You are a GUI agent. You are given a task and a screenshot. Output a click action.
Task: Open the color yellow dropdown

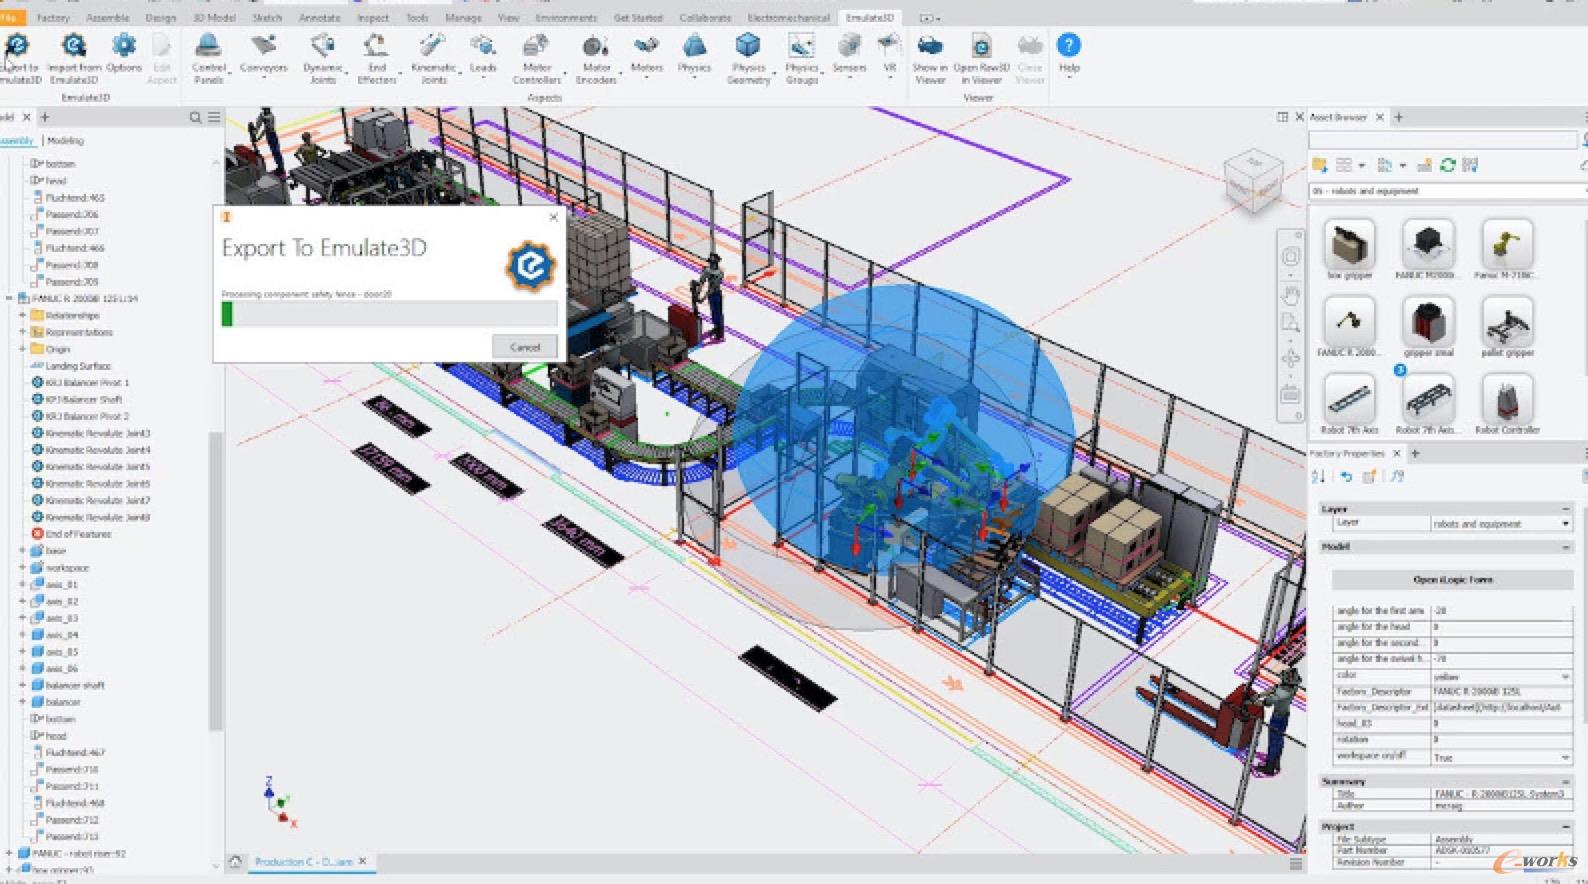1566,676
